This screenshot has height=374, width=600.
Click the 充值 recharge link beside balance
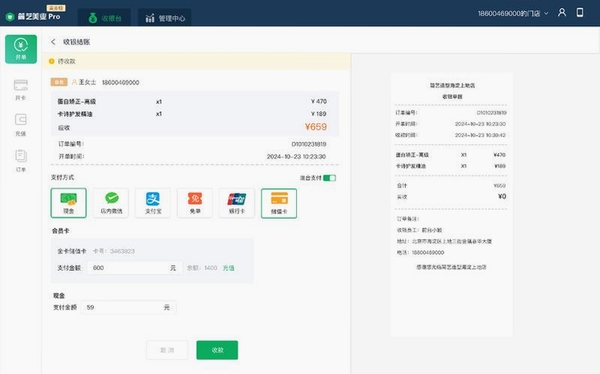[228, 268]
